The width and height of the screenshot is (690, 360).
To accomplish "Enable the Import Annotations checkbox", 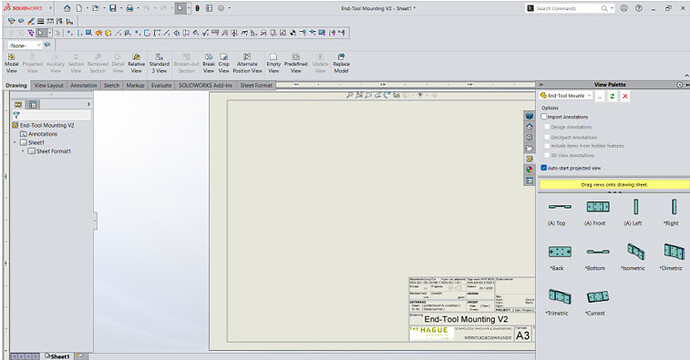I will tap(544, 117).
